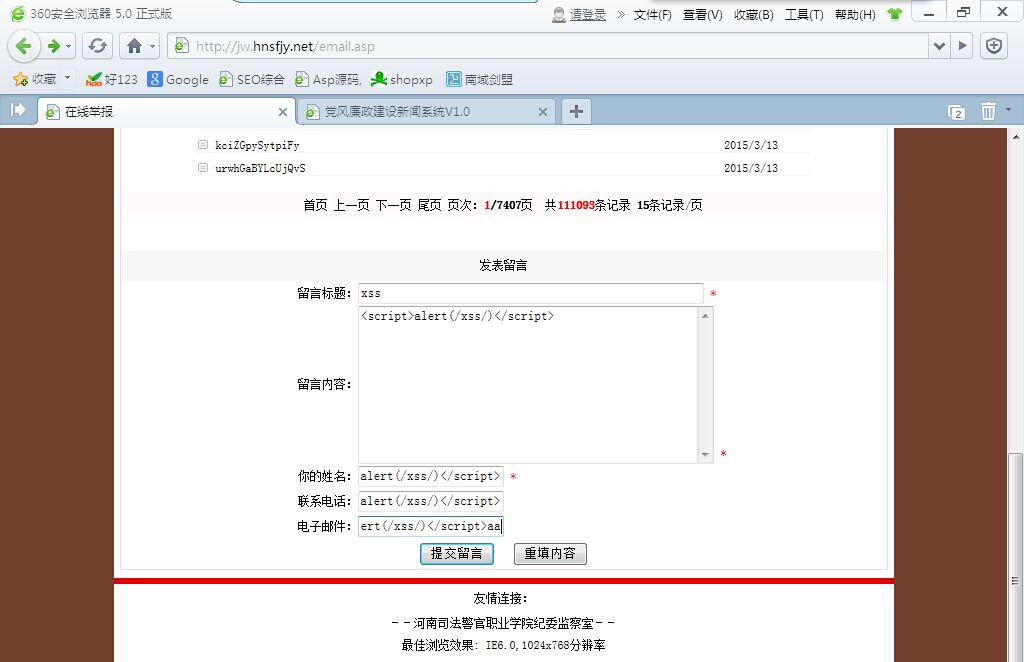1024x662 pixels.
Task: Click the go arrow beside the address bar
Action: click(962, 46)
